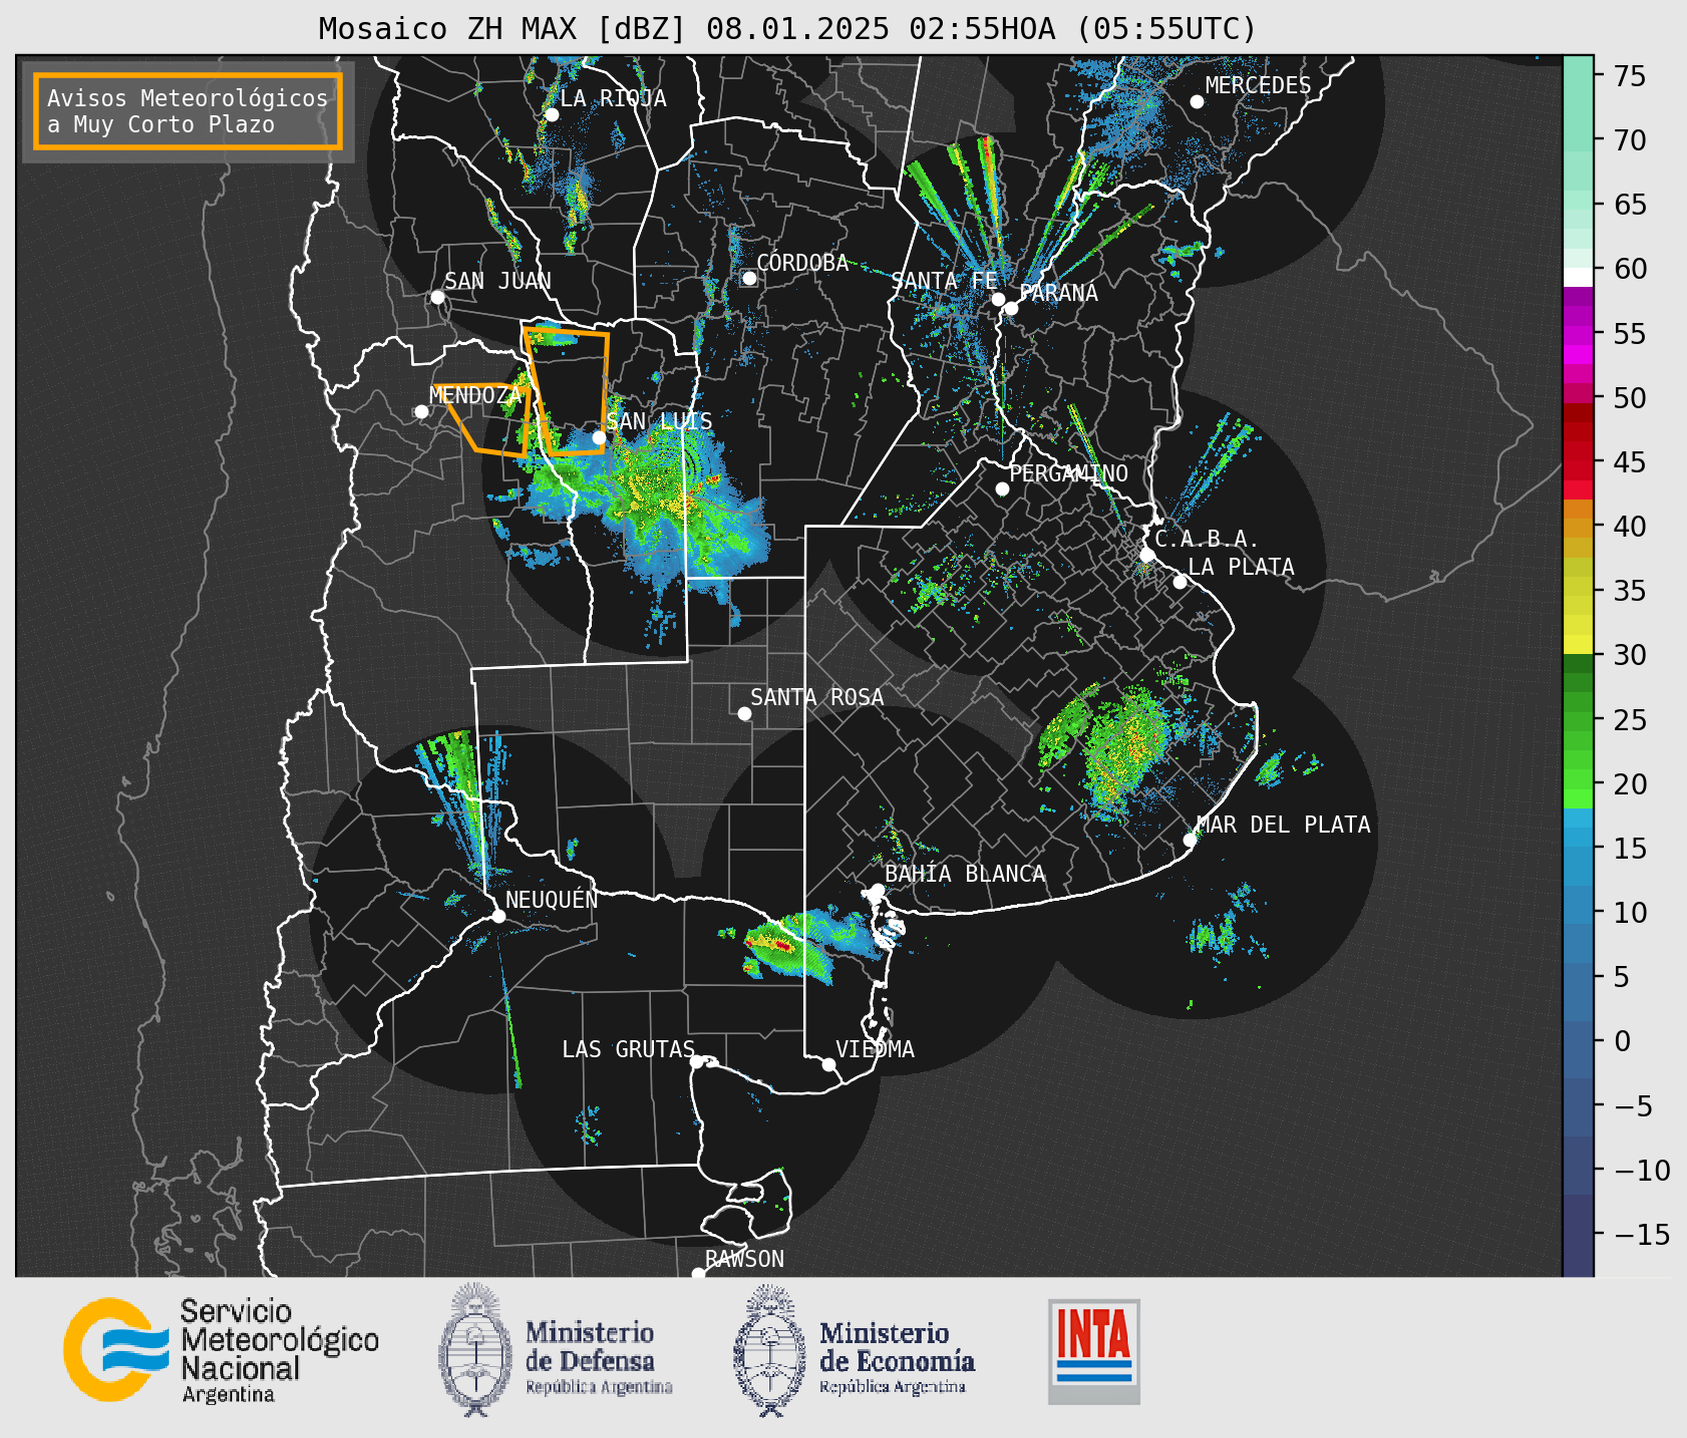Click the VIEDMA city marker dot
Viewport: 1687px width, 1438px height.
(829, 1064)
